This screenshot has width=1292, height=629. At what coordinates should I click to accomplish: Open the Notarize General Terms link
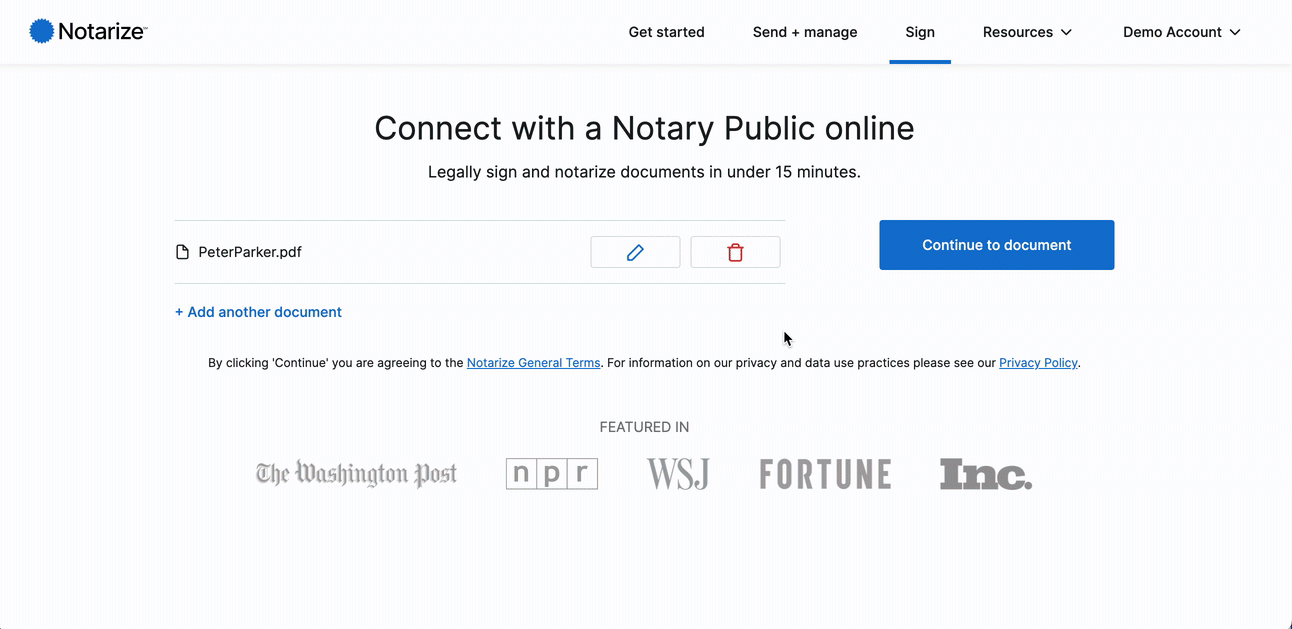(533, 362)
